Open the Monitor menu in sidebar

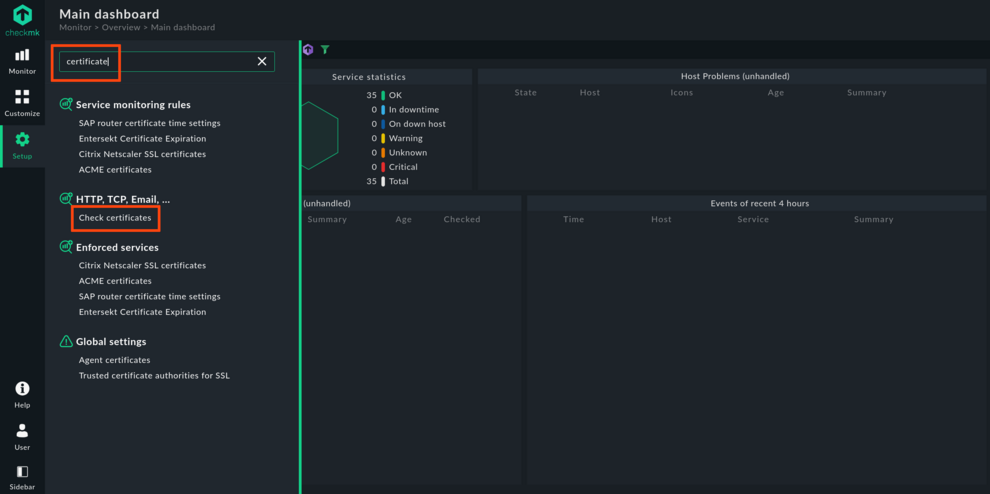22,61
